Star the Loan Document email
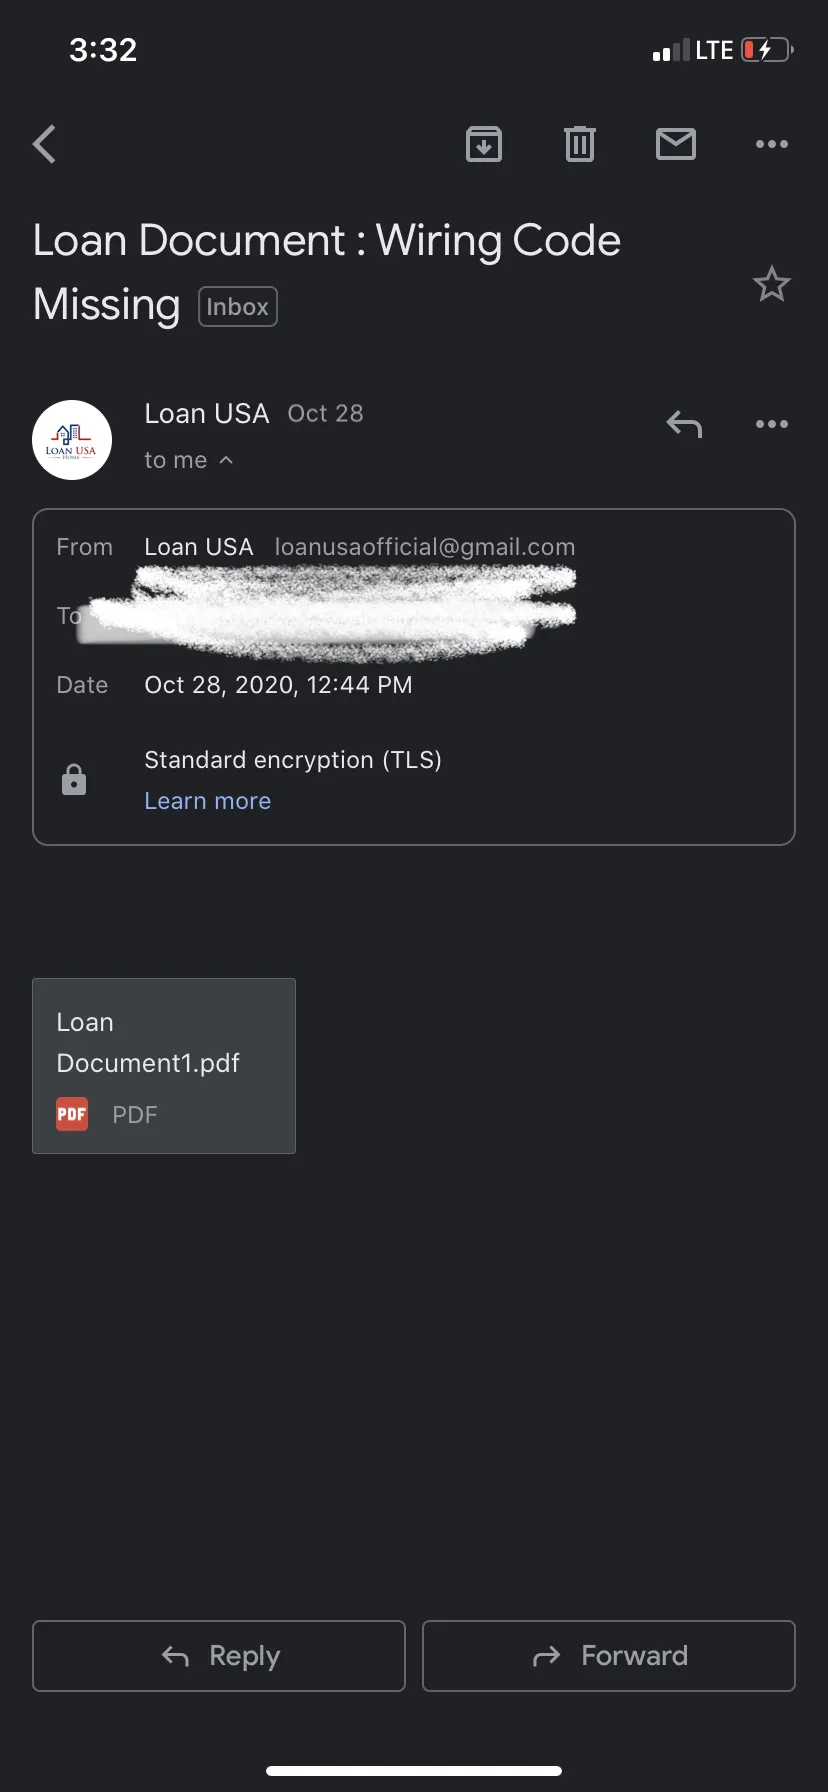The image size is (828, 1792). 772,285
